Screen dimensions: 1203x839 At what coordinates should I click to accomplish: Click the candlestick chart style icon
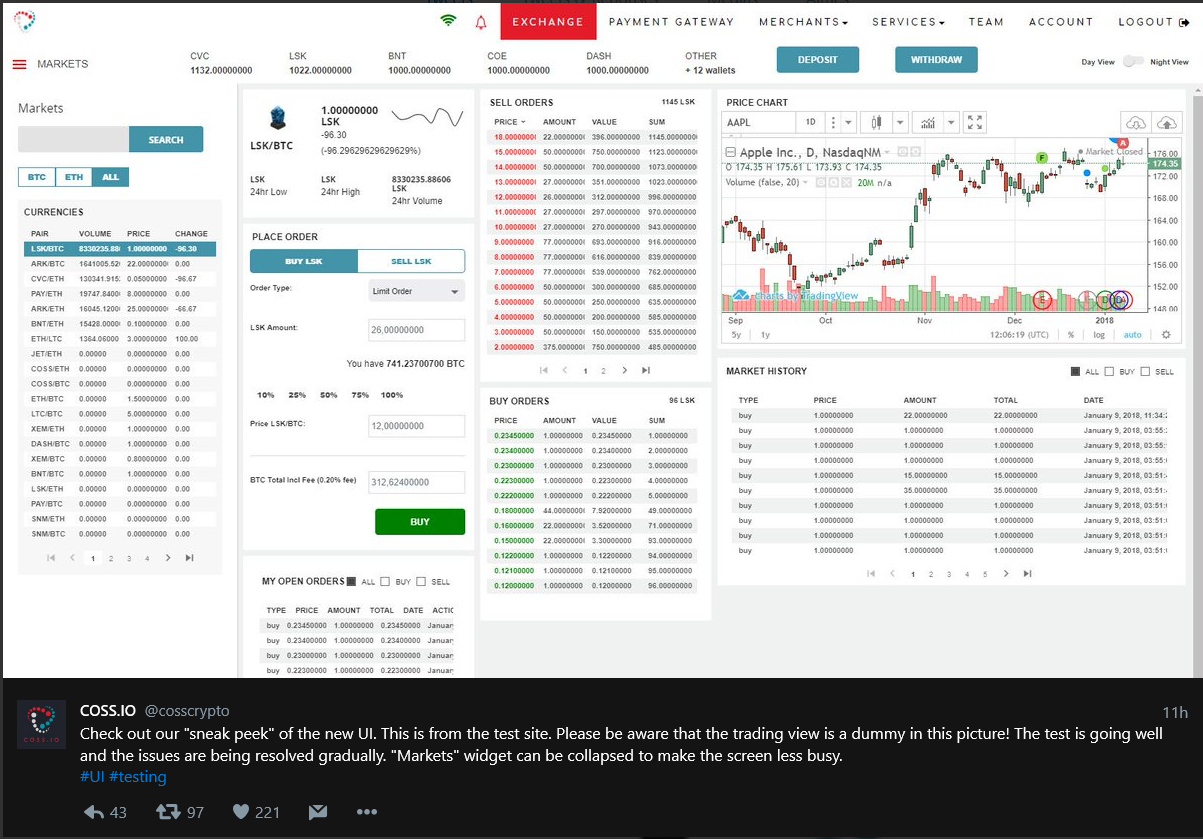(877, 122)
